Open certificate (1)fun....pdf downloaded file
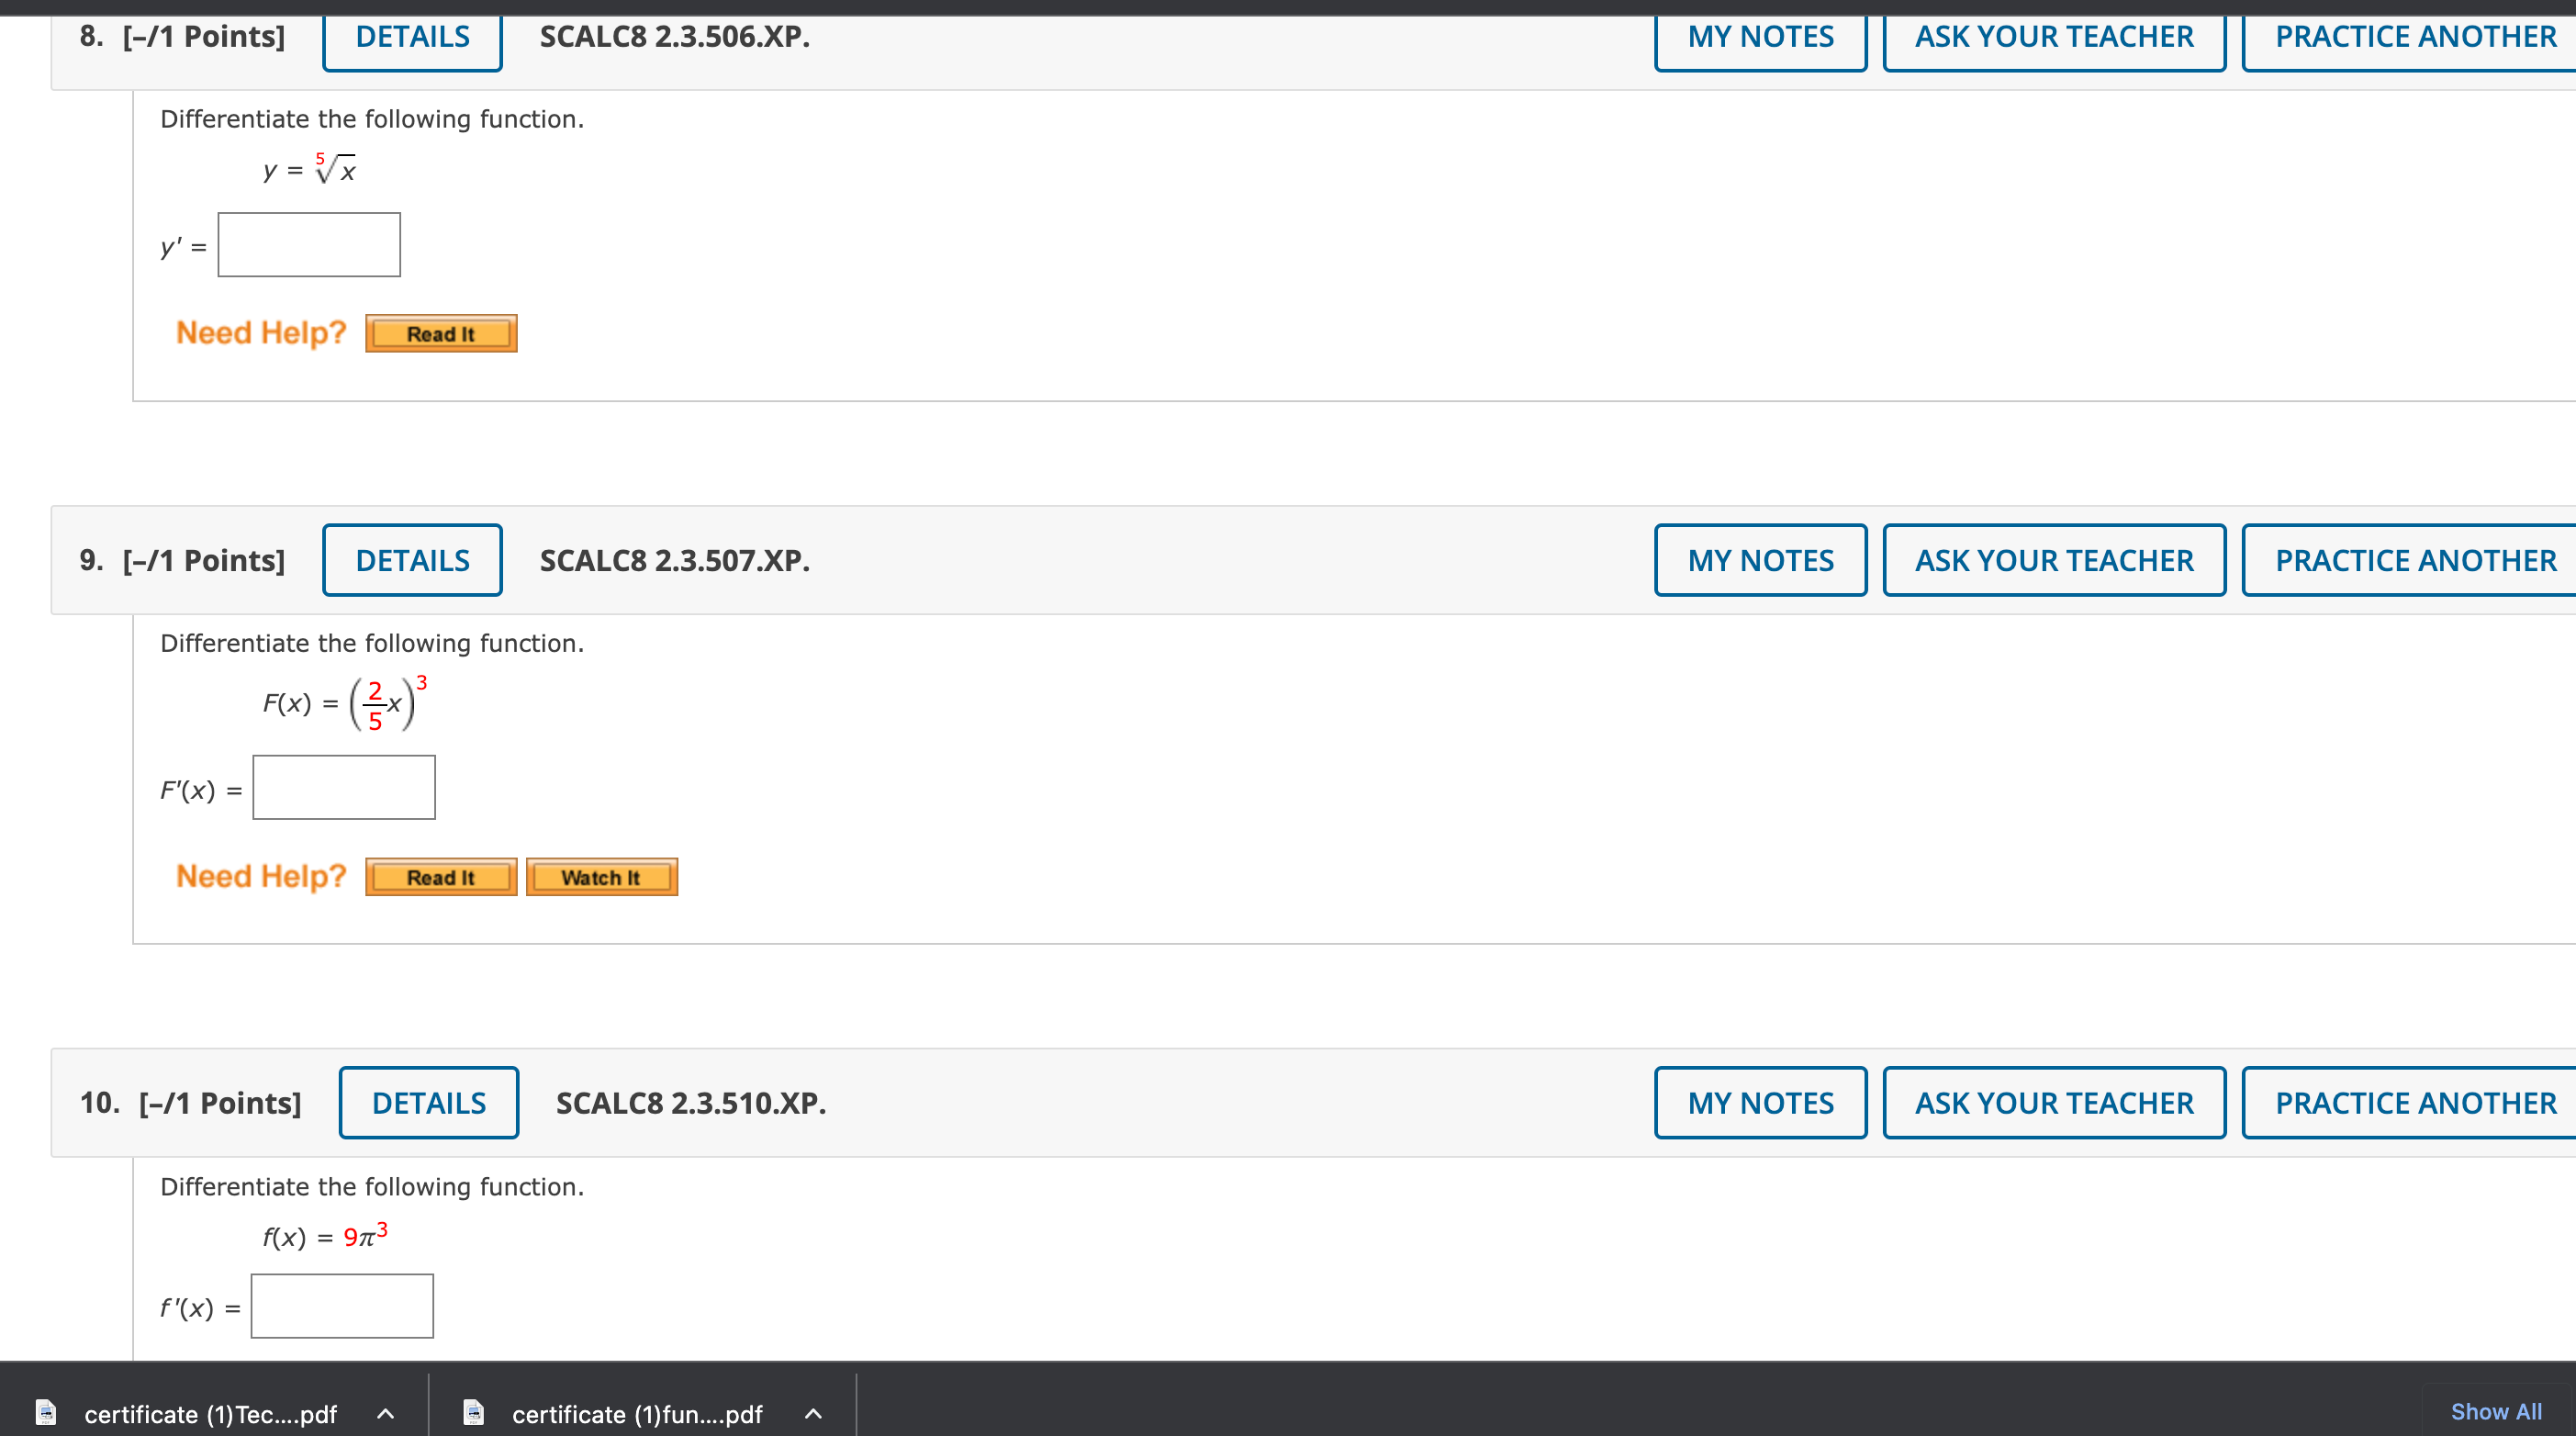The height and width of the screenshot is (1436, 2576). 636,1414
